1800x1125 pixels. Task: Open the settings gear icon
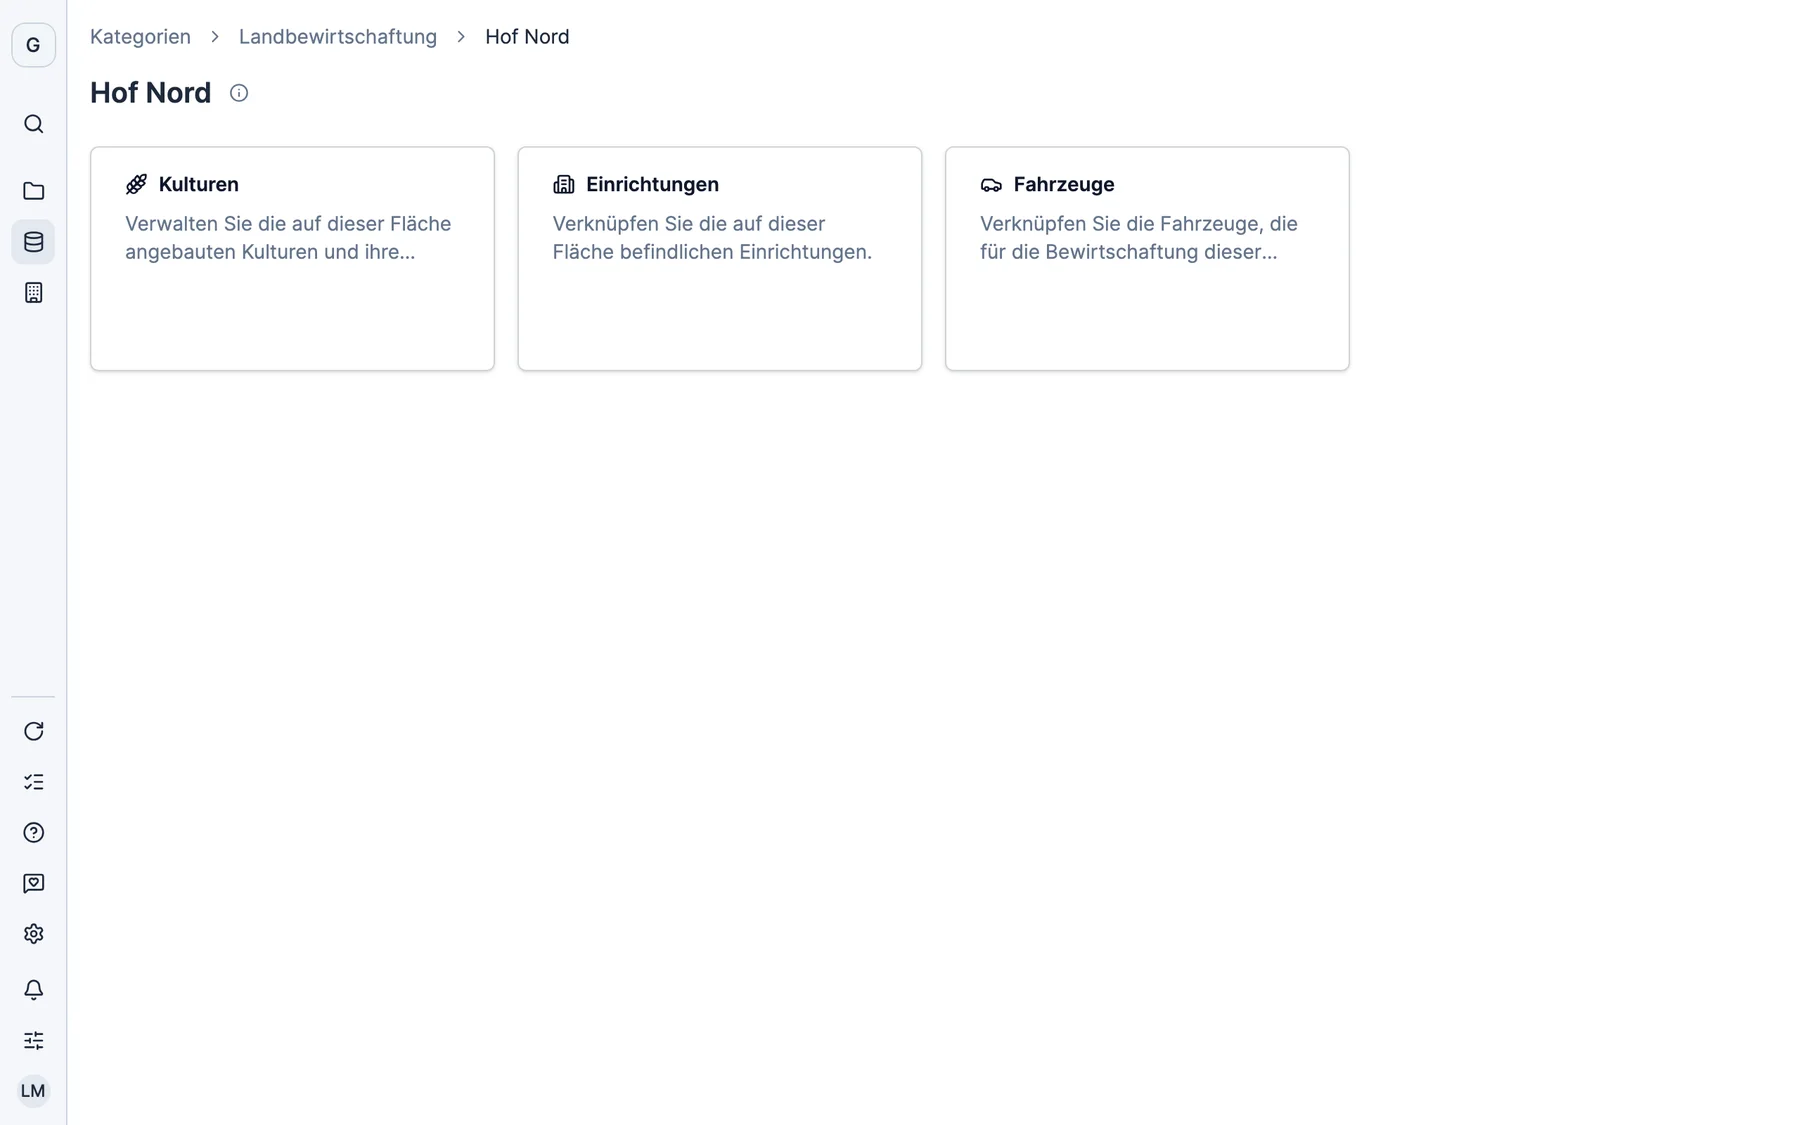(33, 934)
